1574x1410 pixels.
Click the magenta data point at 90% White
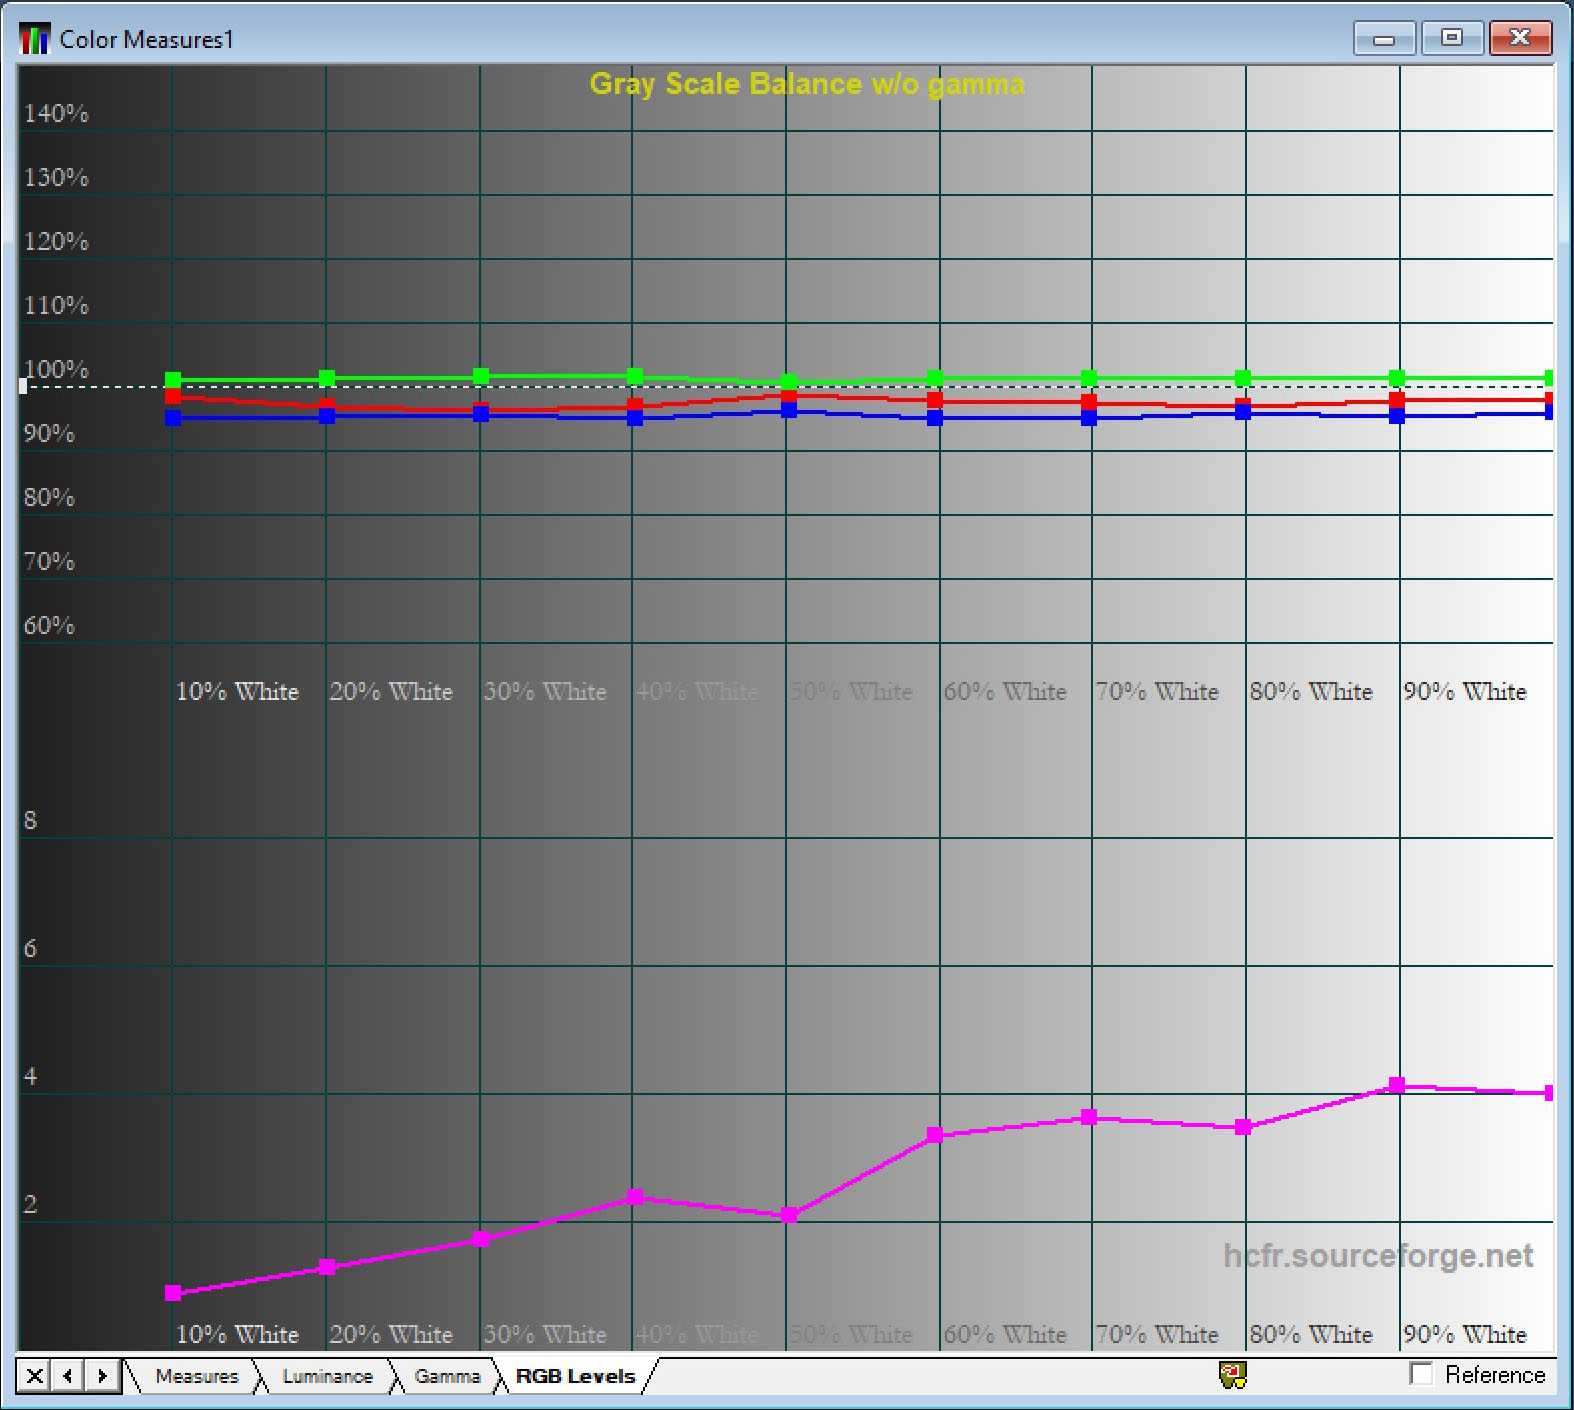[x=1397, y=1085]
